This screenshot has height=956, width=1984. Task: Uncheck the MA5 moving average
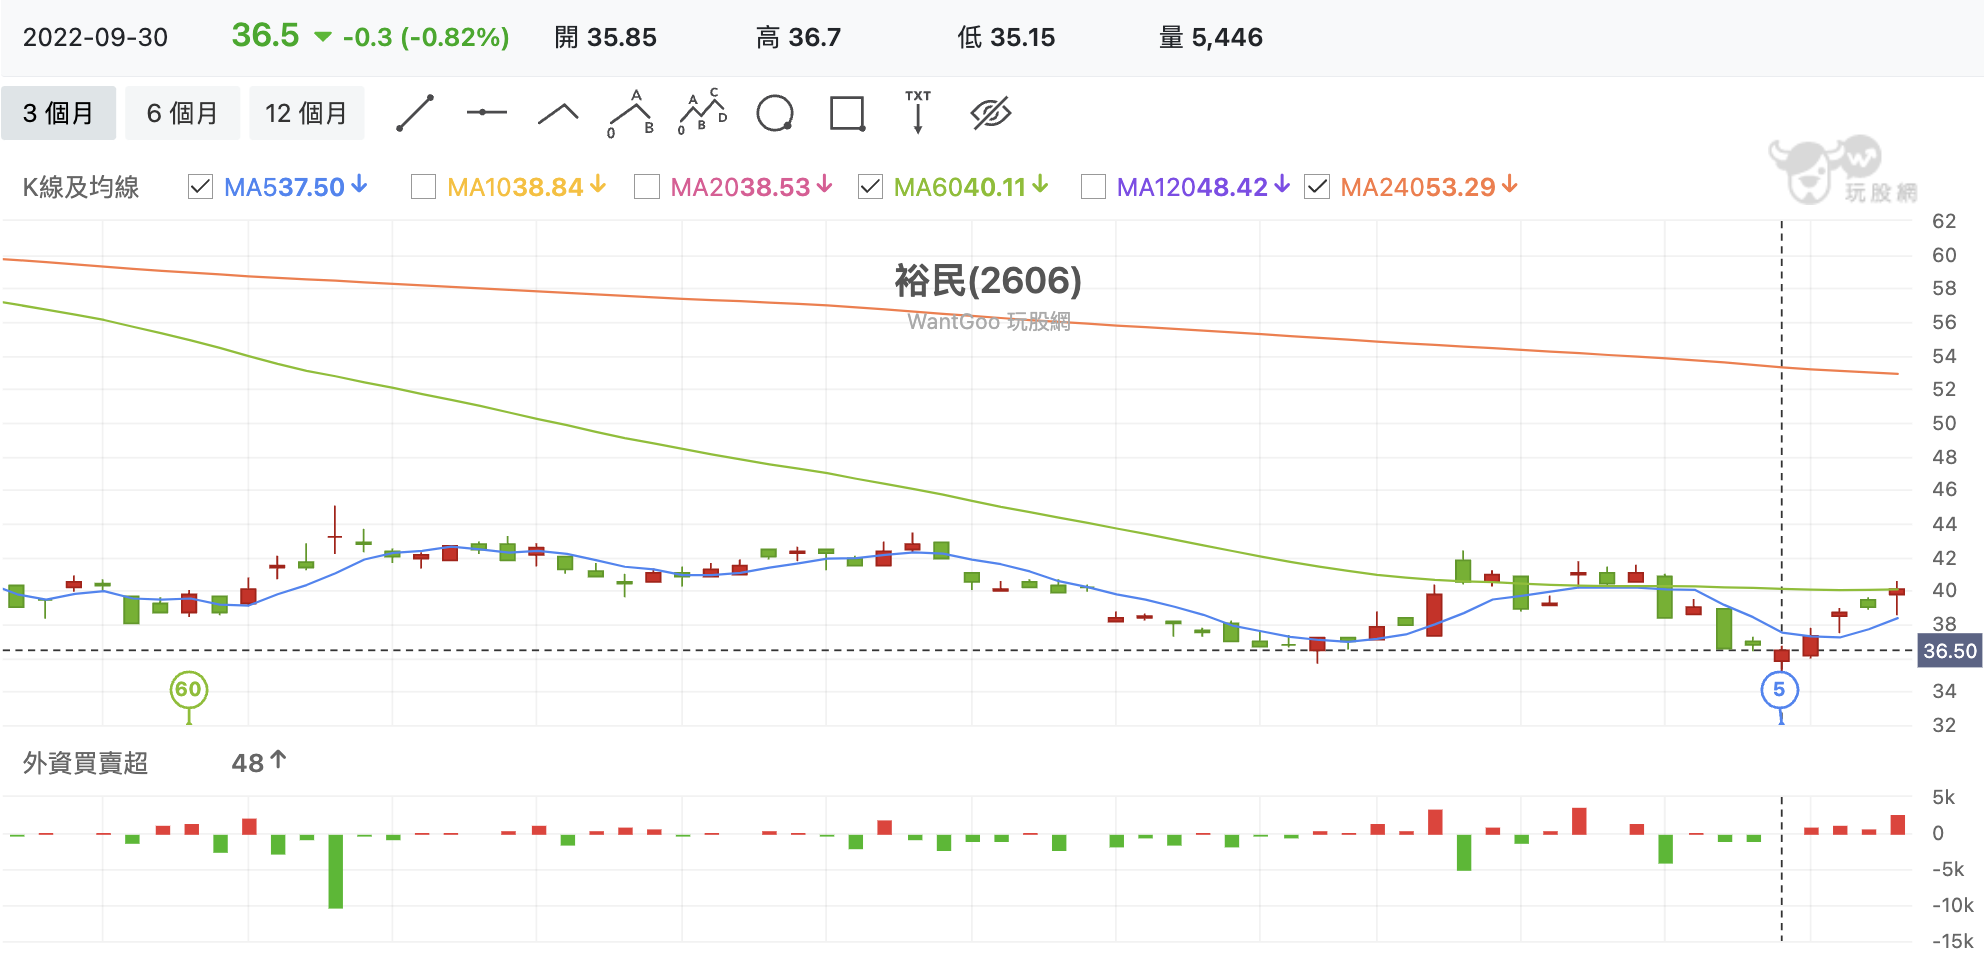pos(202,186)
